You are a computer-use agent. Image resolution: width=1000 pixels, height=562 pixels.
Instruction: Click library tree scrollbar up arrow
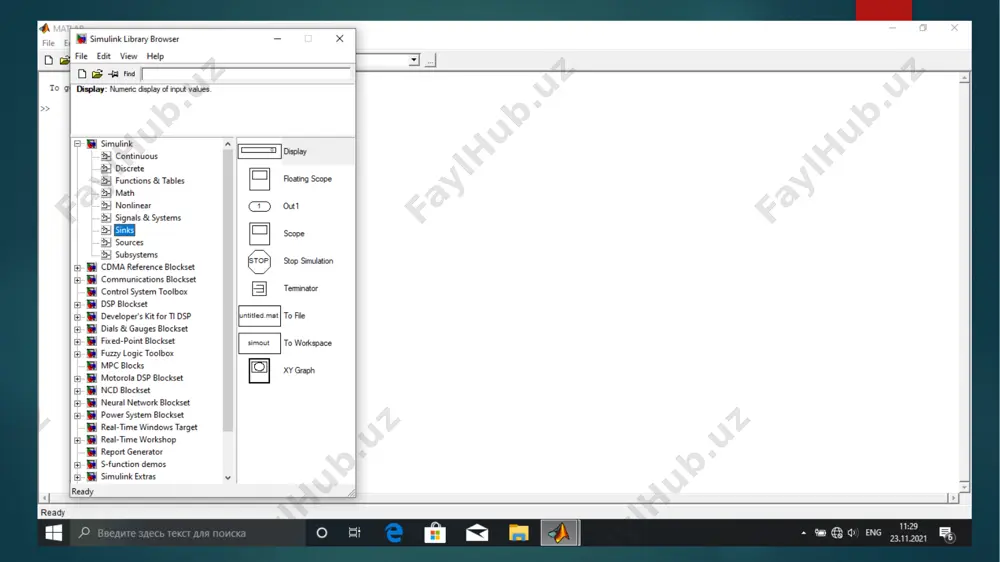(x=228, y=144)
